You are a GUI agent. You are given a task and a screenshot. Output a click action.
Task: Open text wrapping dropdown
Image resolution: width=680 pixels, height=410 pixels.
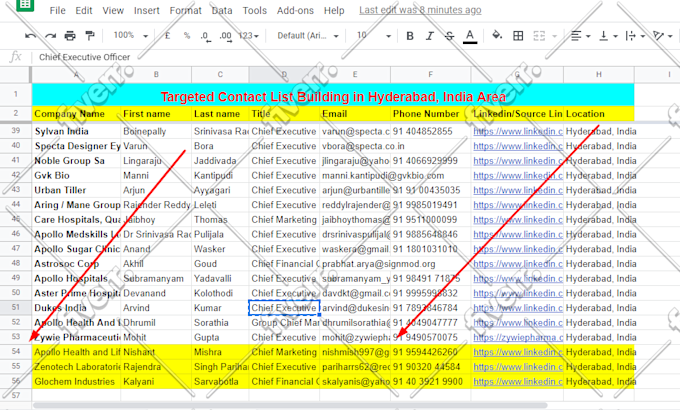coord(635,36)
